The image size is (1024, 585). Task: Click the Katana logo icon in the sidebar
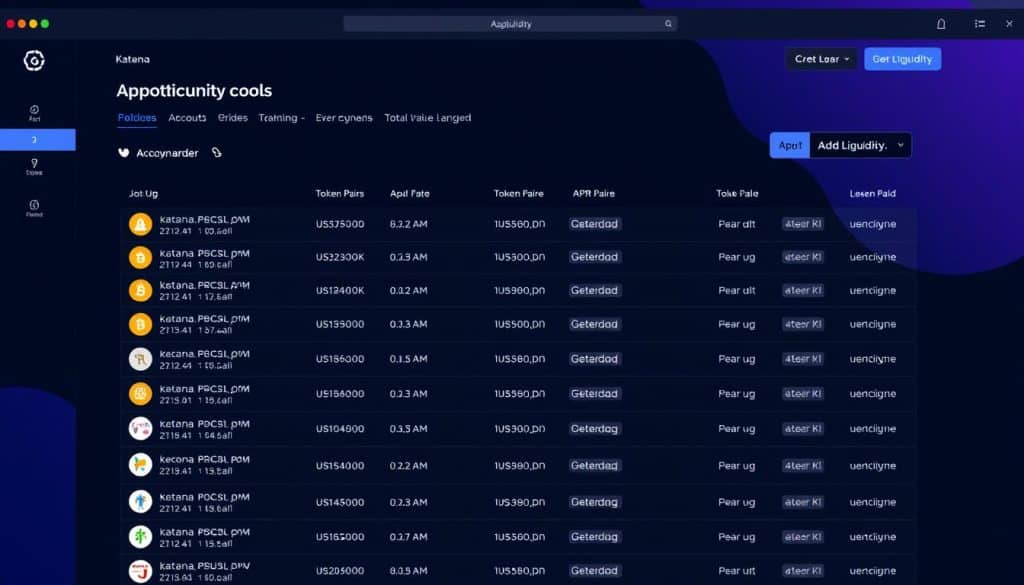(x=34, y=60)
